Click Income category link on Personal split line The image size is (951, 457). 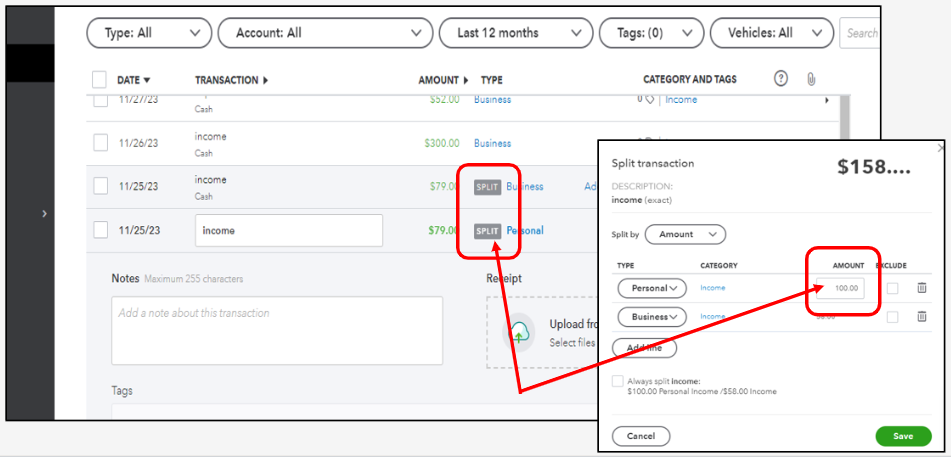(x=713, y=288)
